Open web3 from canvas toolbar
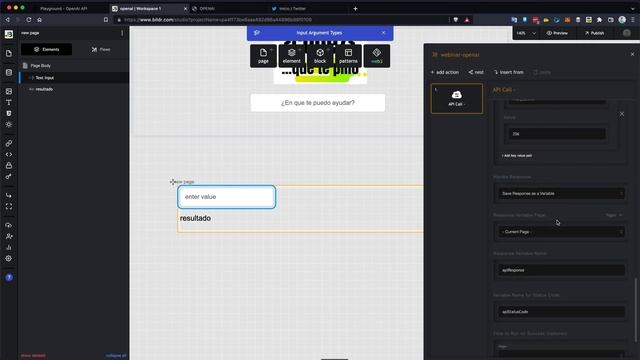The height and width of the screenshot is (360, 640). click(x=377, y=56)
